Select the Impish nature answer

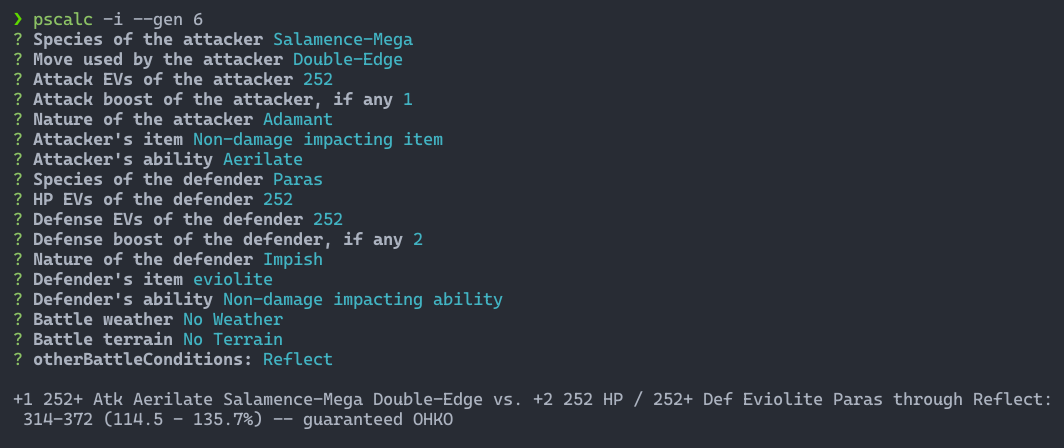[292, 259]
